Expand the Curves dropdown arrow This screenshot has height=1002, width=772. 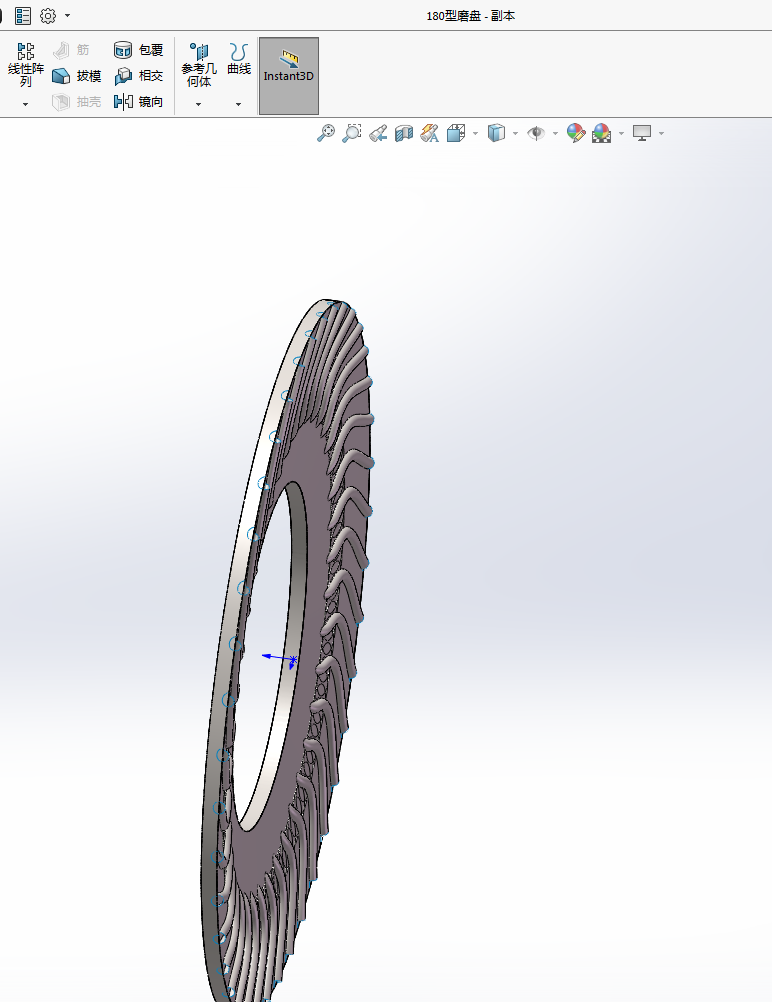238,104
